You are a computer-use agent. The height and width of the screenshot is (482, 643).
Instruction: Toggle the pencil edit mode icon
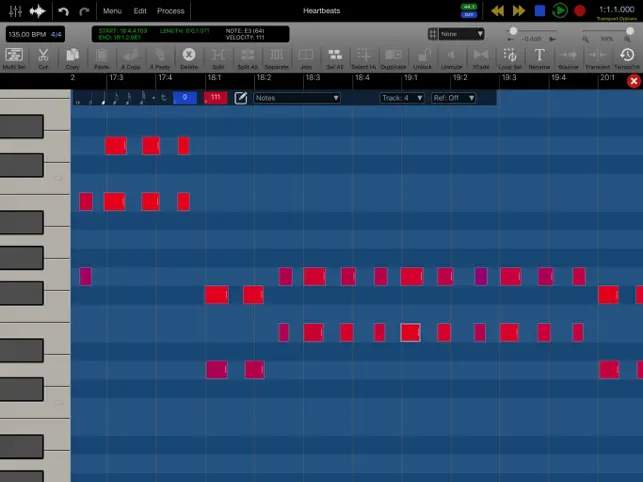[241, 98]
